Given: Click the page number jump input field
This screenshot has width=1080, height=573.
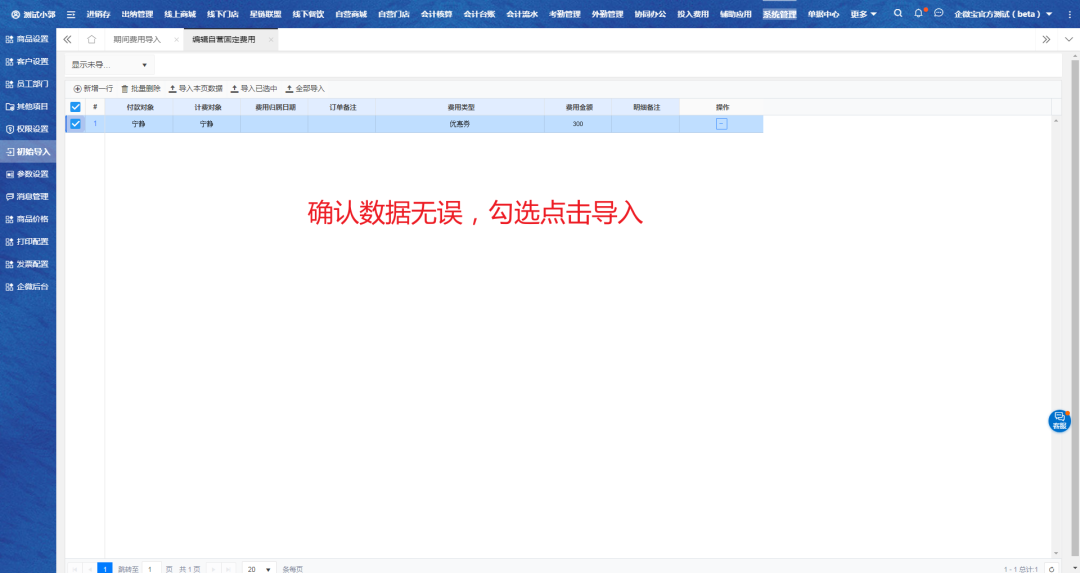Looking at the screenshot, I should coord(151,568).
